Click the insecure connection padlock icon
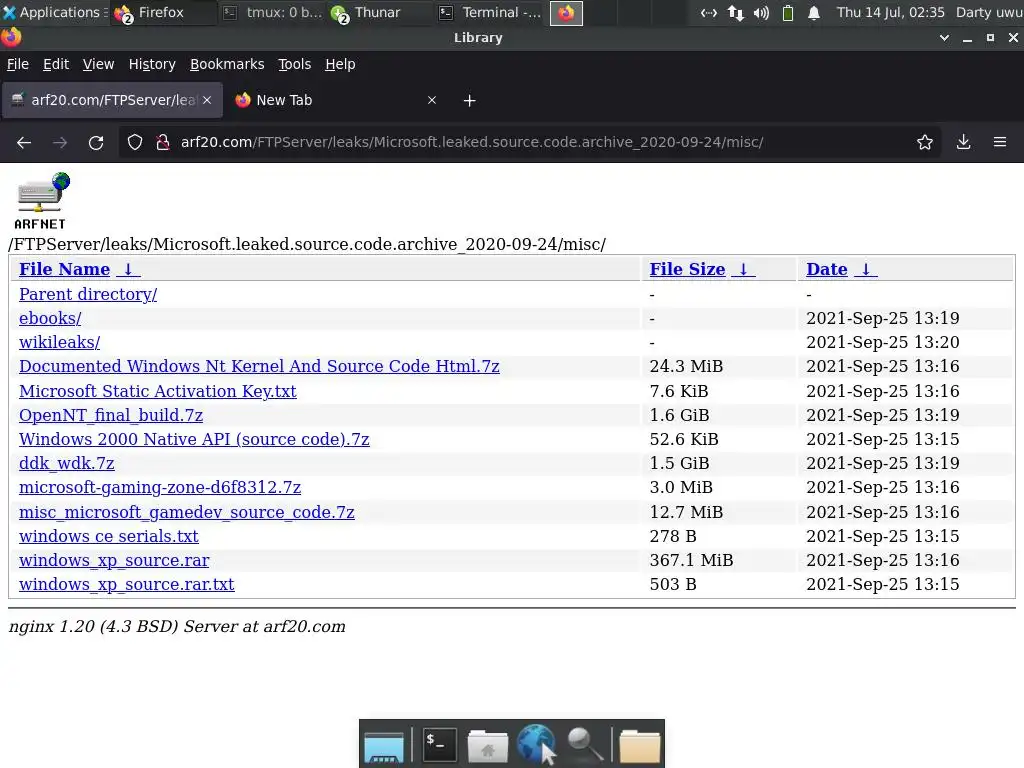1024x768 pixels. (x=163, y=142)
